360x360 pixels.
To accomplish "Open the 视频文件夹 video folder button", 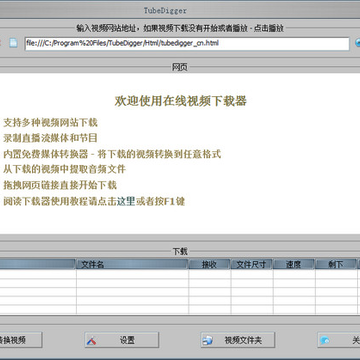I will [238, 340].
